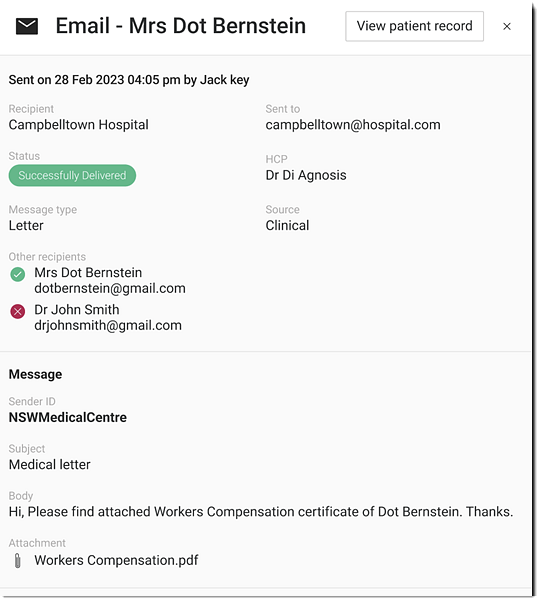This screenshot has height=601, width=546.
Task: Click the Medical letter subject text
Action: click(49, 465)
